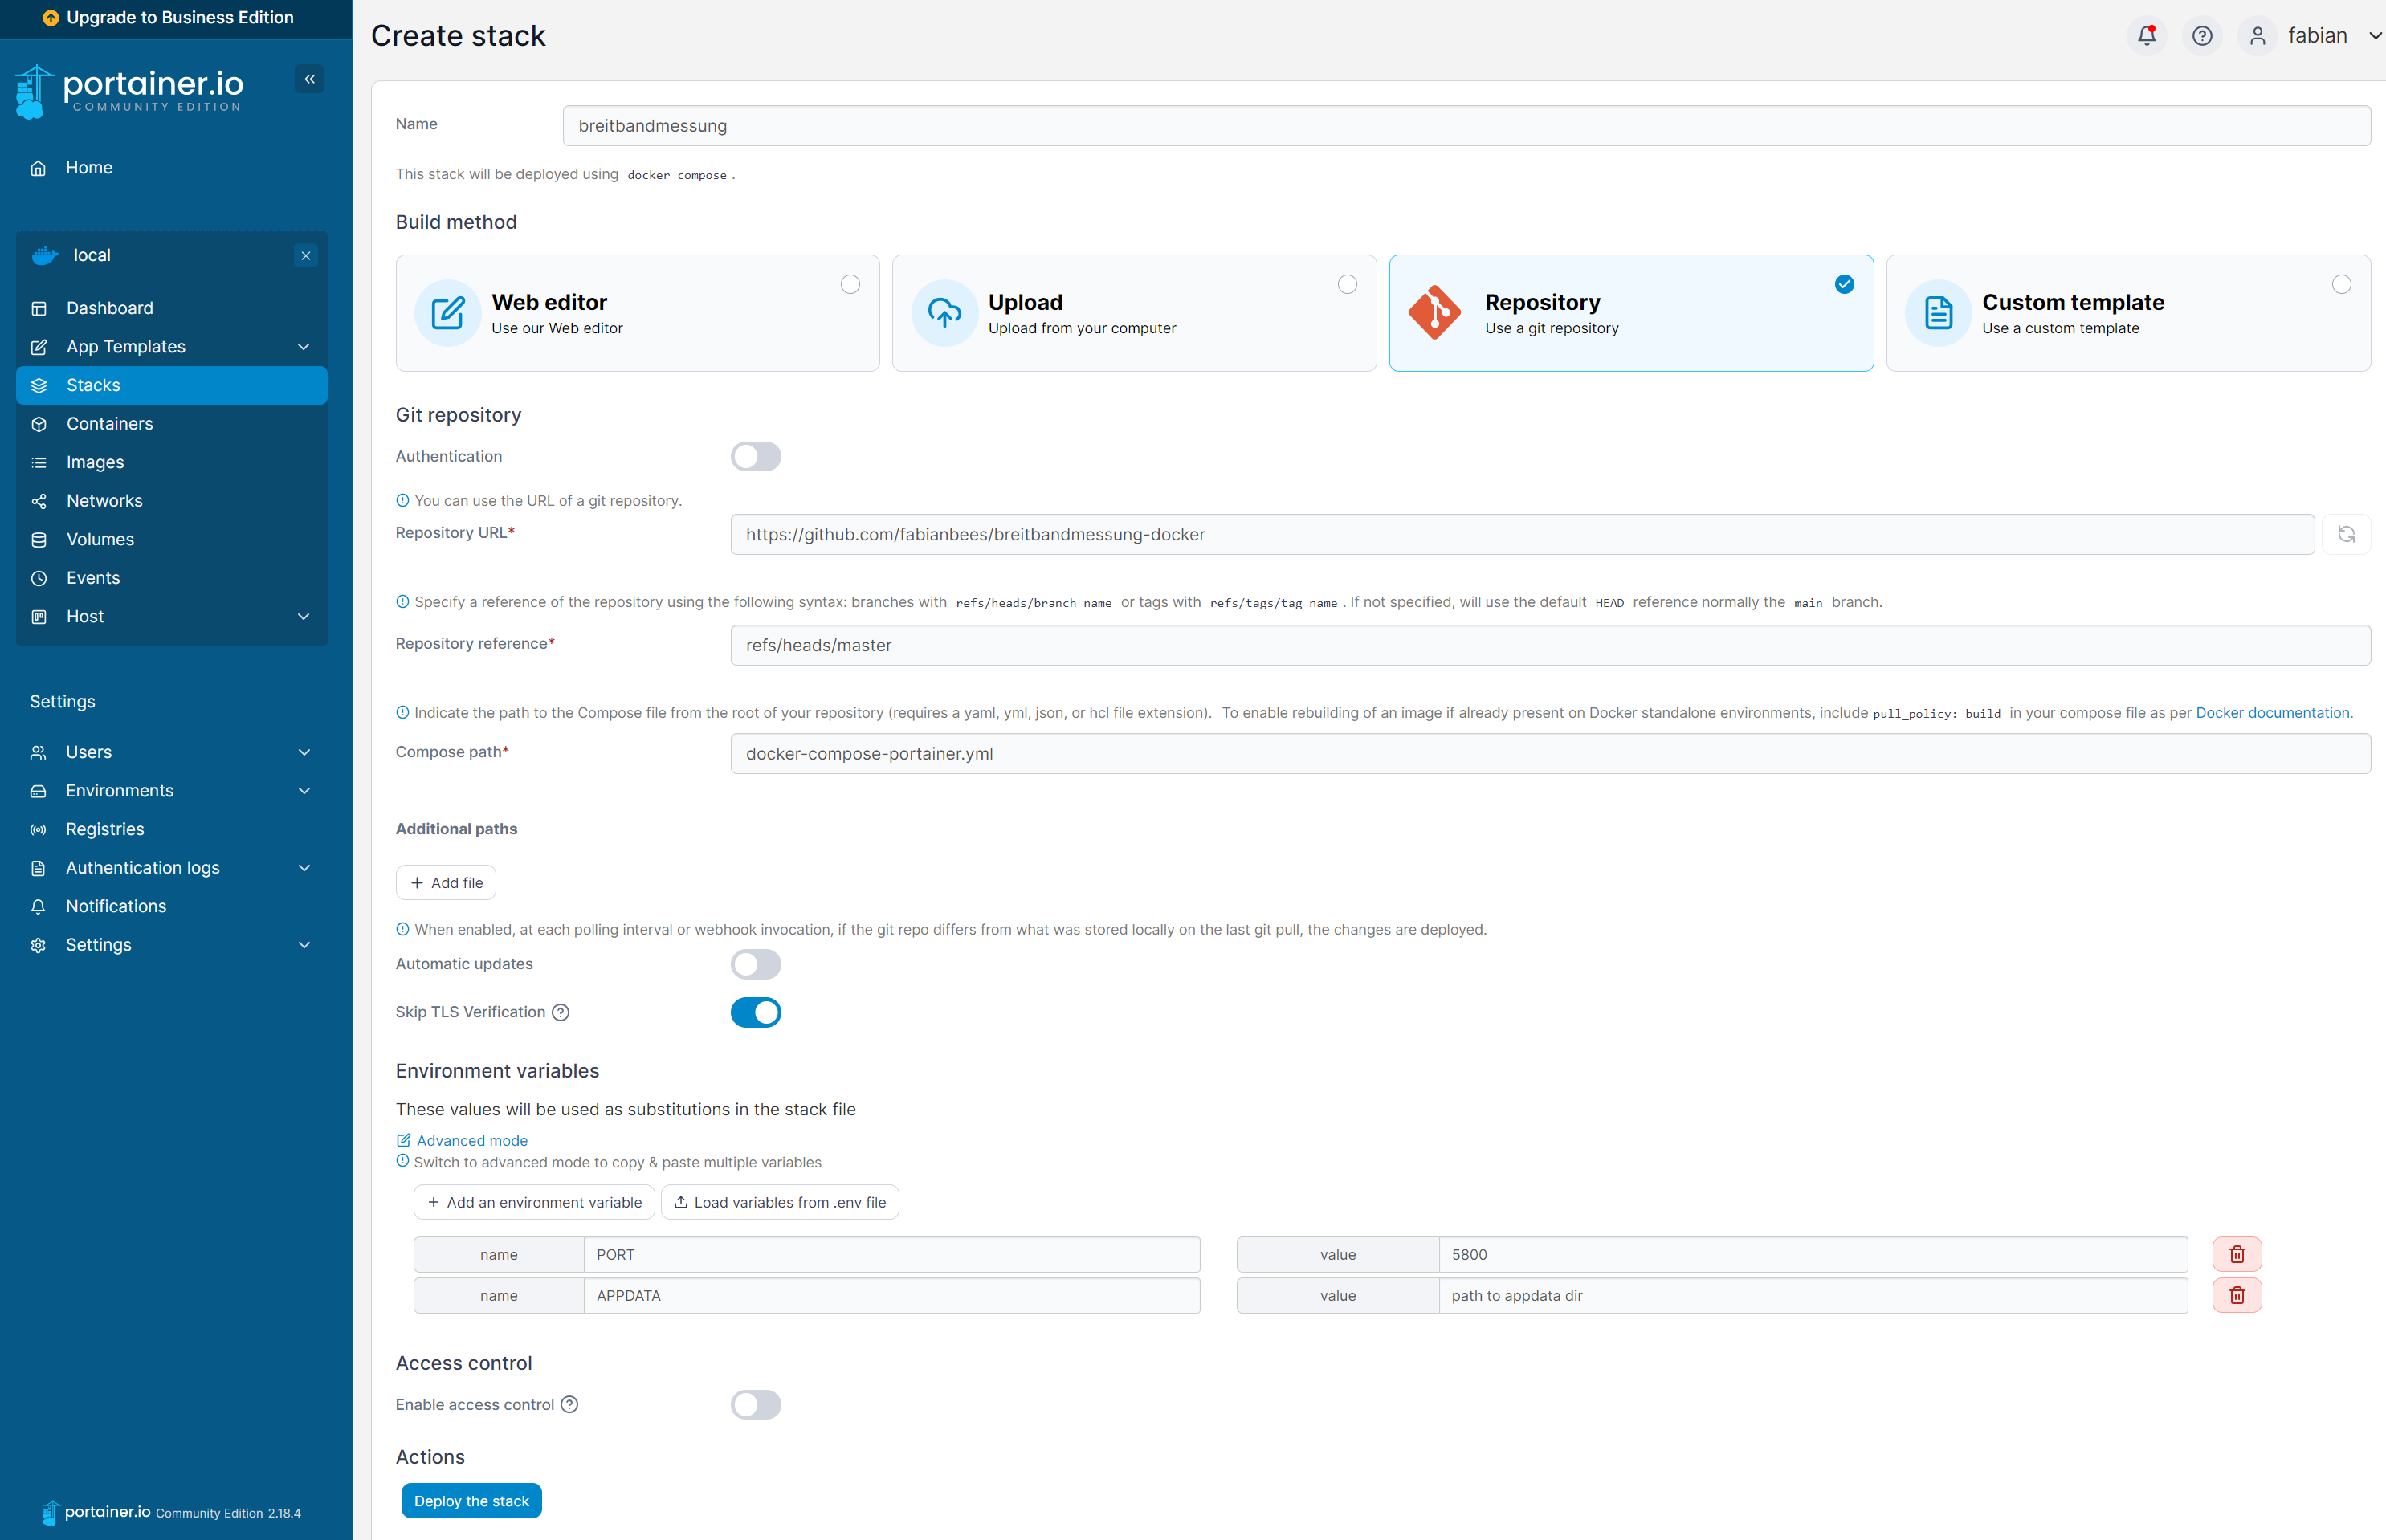Collapse the sidebar with double-chevron icon
Viewport: 2386px width, 1540px height.
309,79
